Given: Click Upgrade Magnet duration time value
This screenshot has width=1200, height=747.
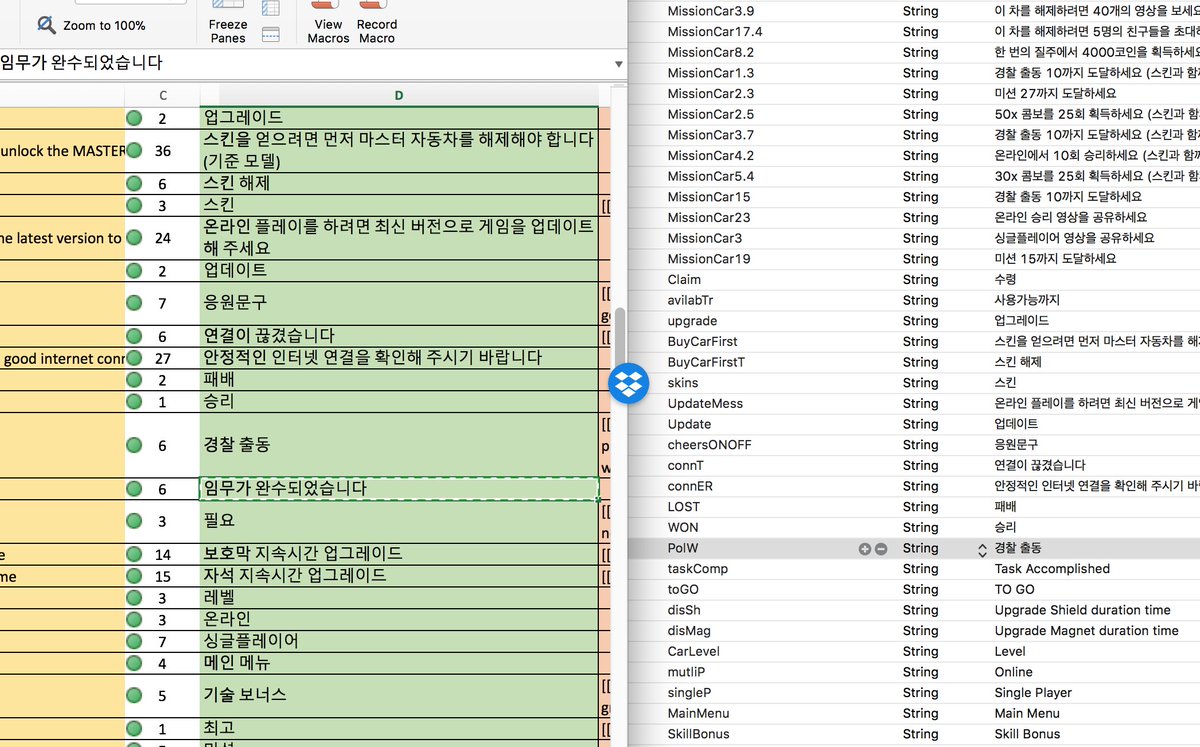Looking at the screenshot, I should (x=1086, y=631).
